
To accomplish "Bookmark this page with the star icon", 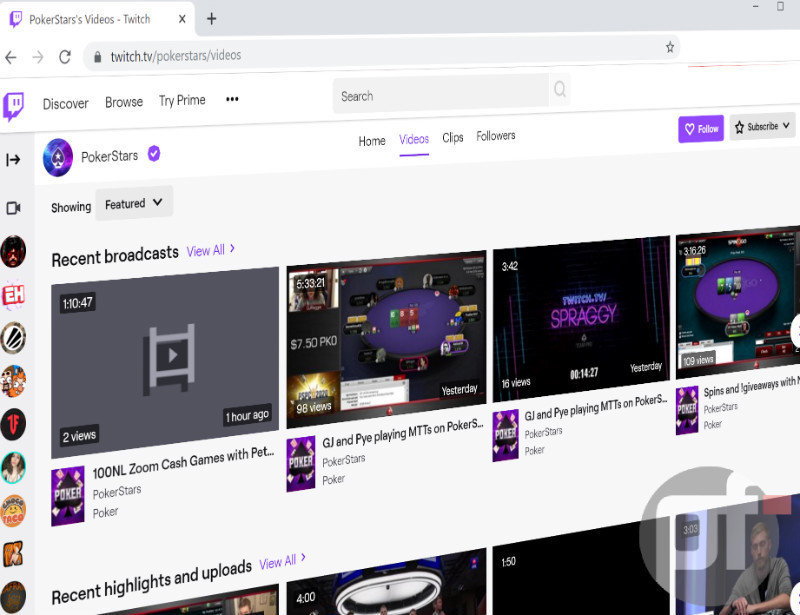I will pyautogui.click(x=670, y=47).
